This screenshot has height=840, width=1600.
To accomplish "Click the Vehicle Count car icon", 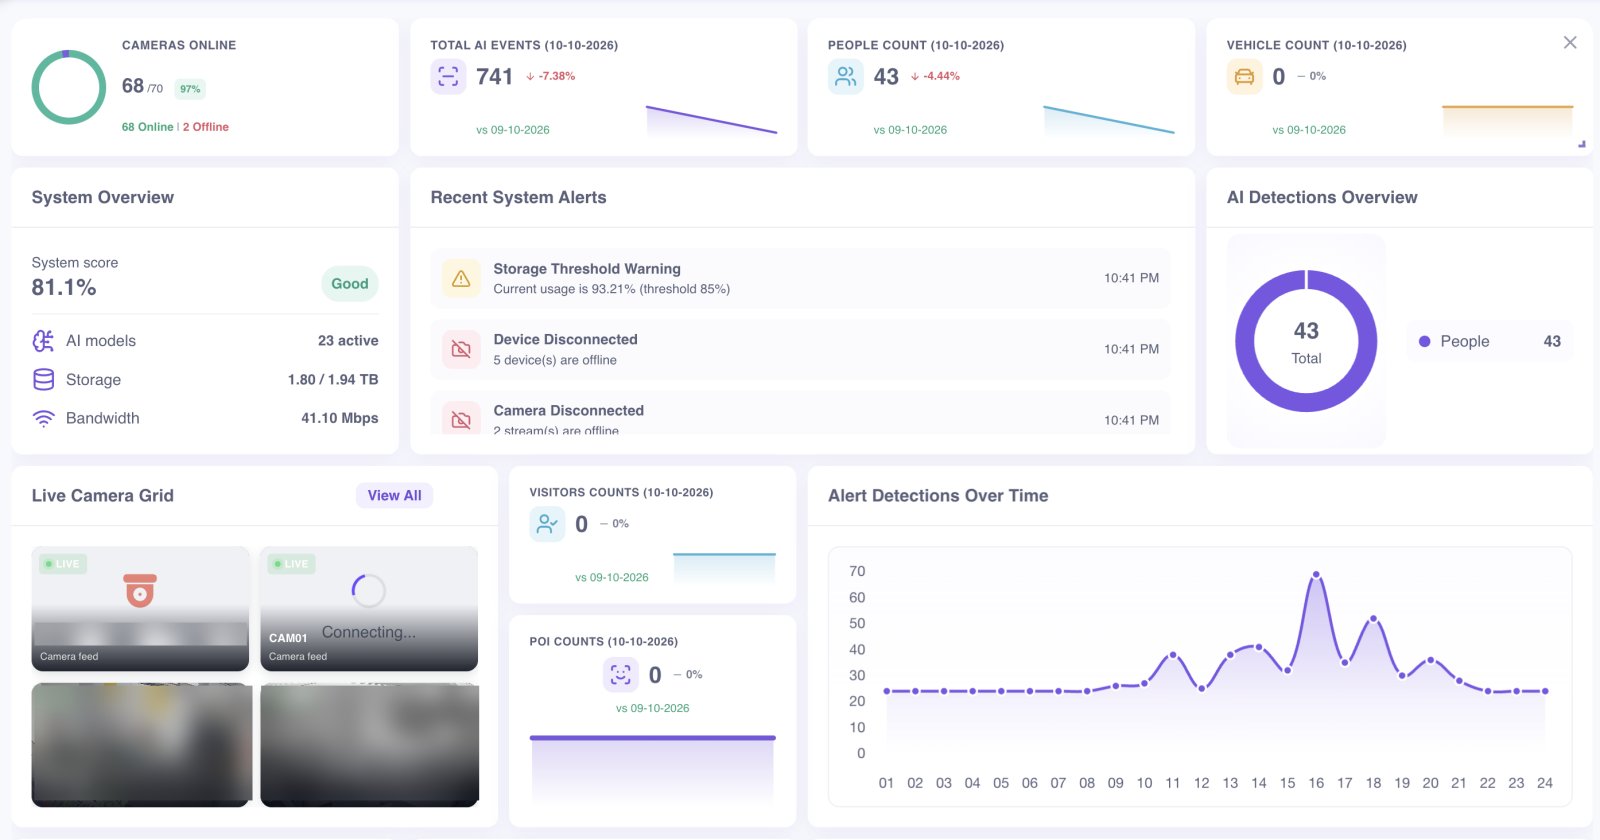I will point(1244,77).
